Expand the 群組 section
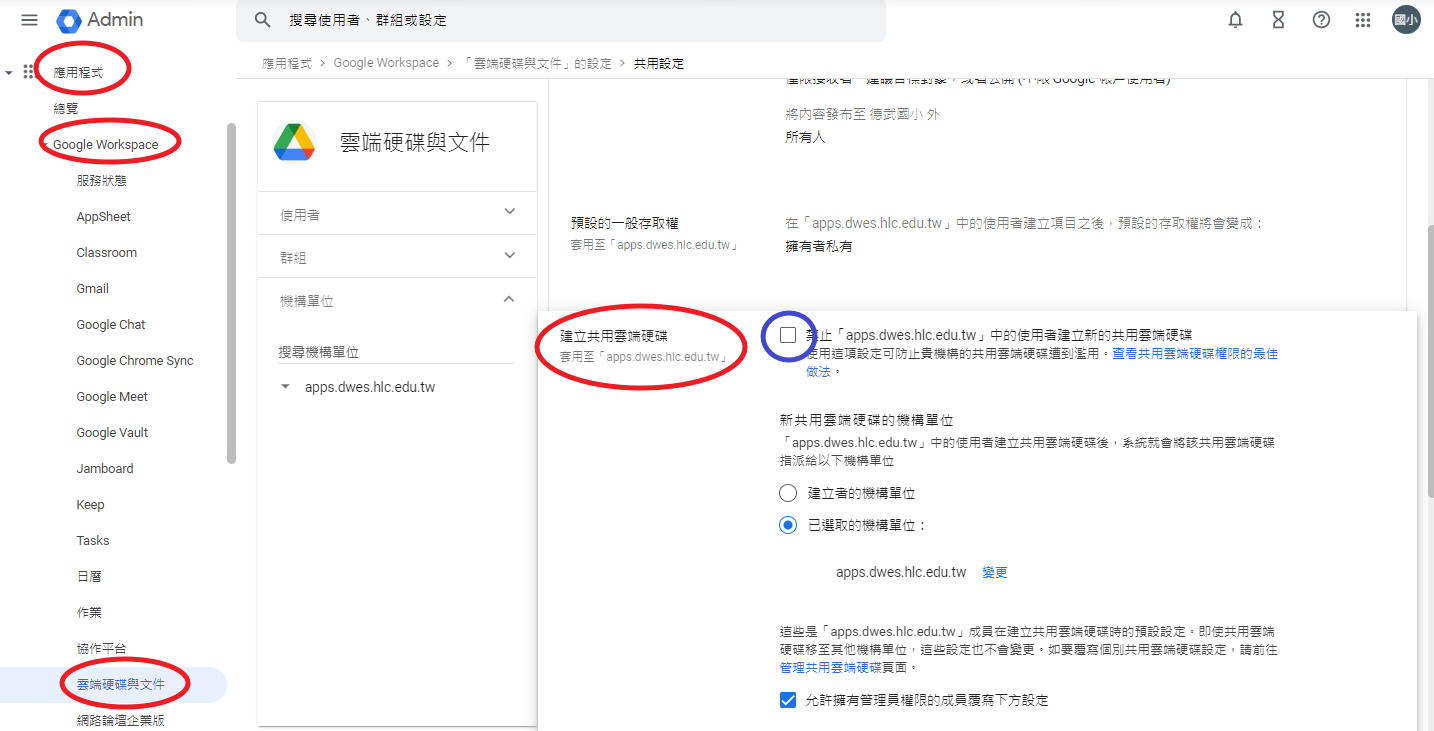The width and height of the screenshot is (1434, 731). pyautogui.click(x=510, y=256)
